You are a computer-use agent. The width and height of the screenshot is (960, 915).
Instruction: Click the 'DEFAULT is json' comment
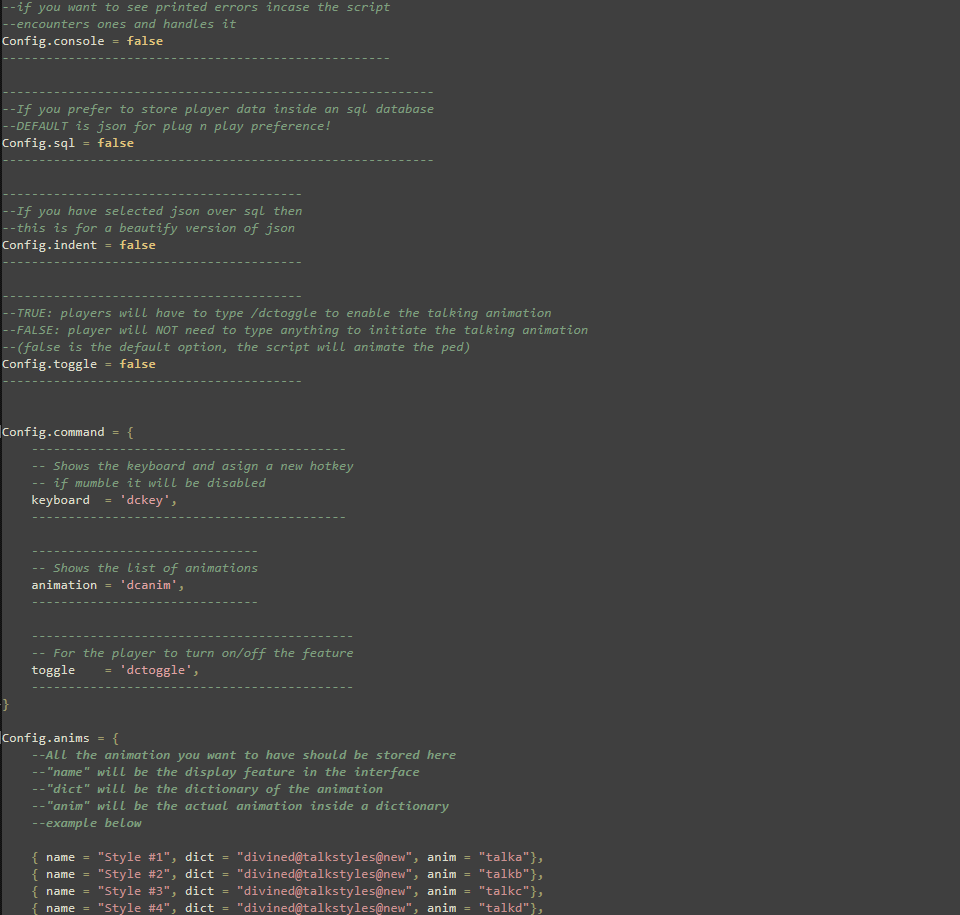coord(167,126)
